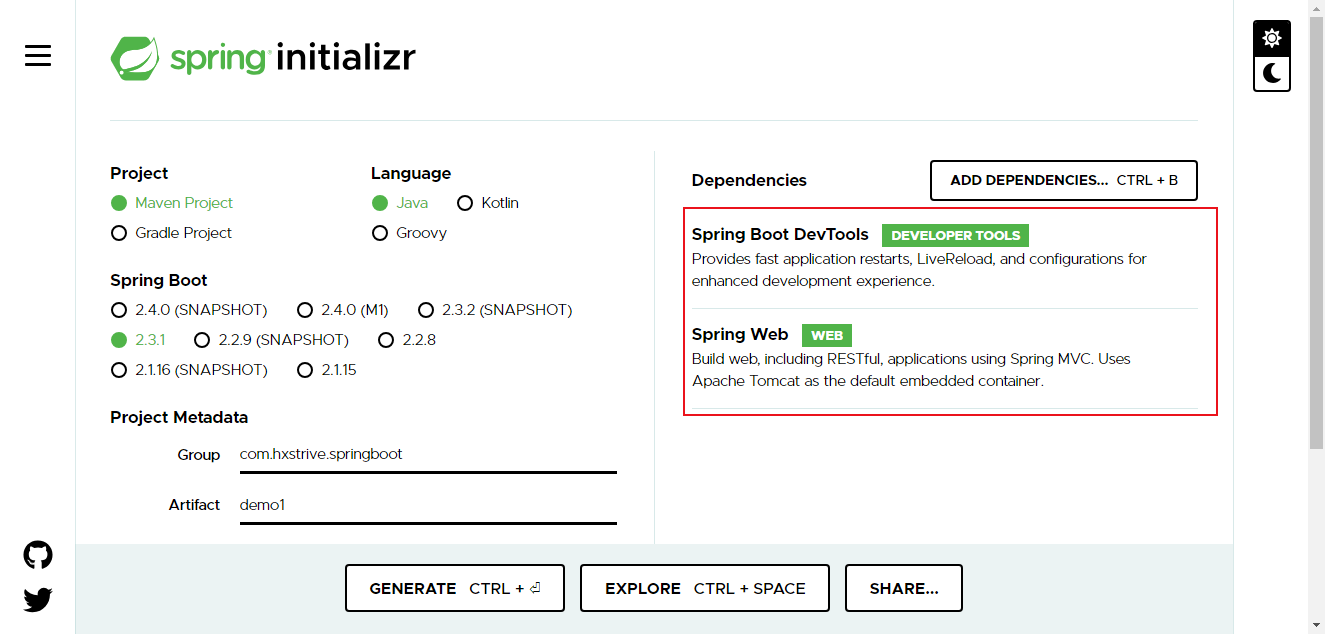Click the Add Dependencies button

click(x=1063, y=180)
